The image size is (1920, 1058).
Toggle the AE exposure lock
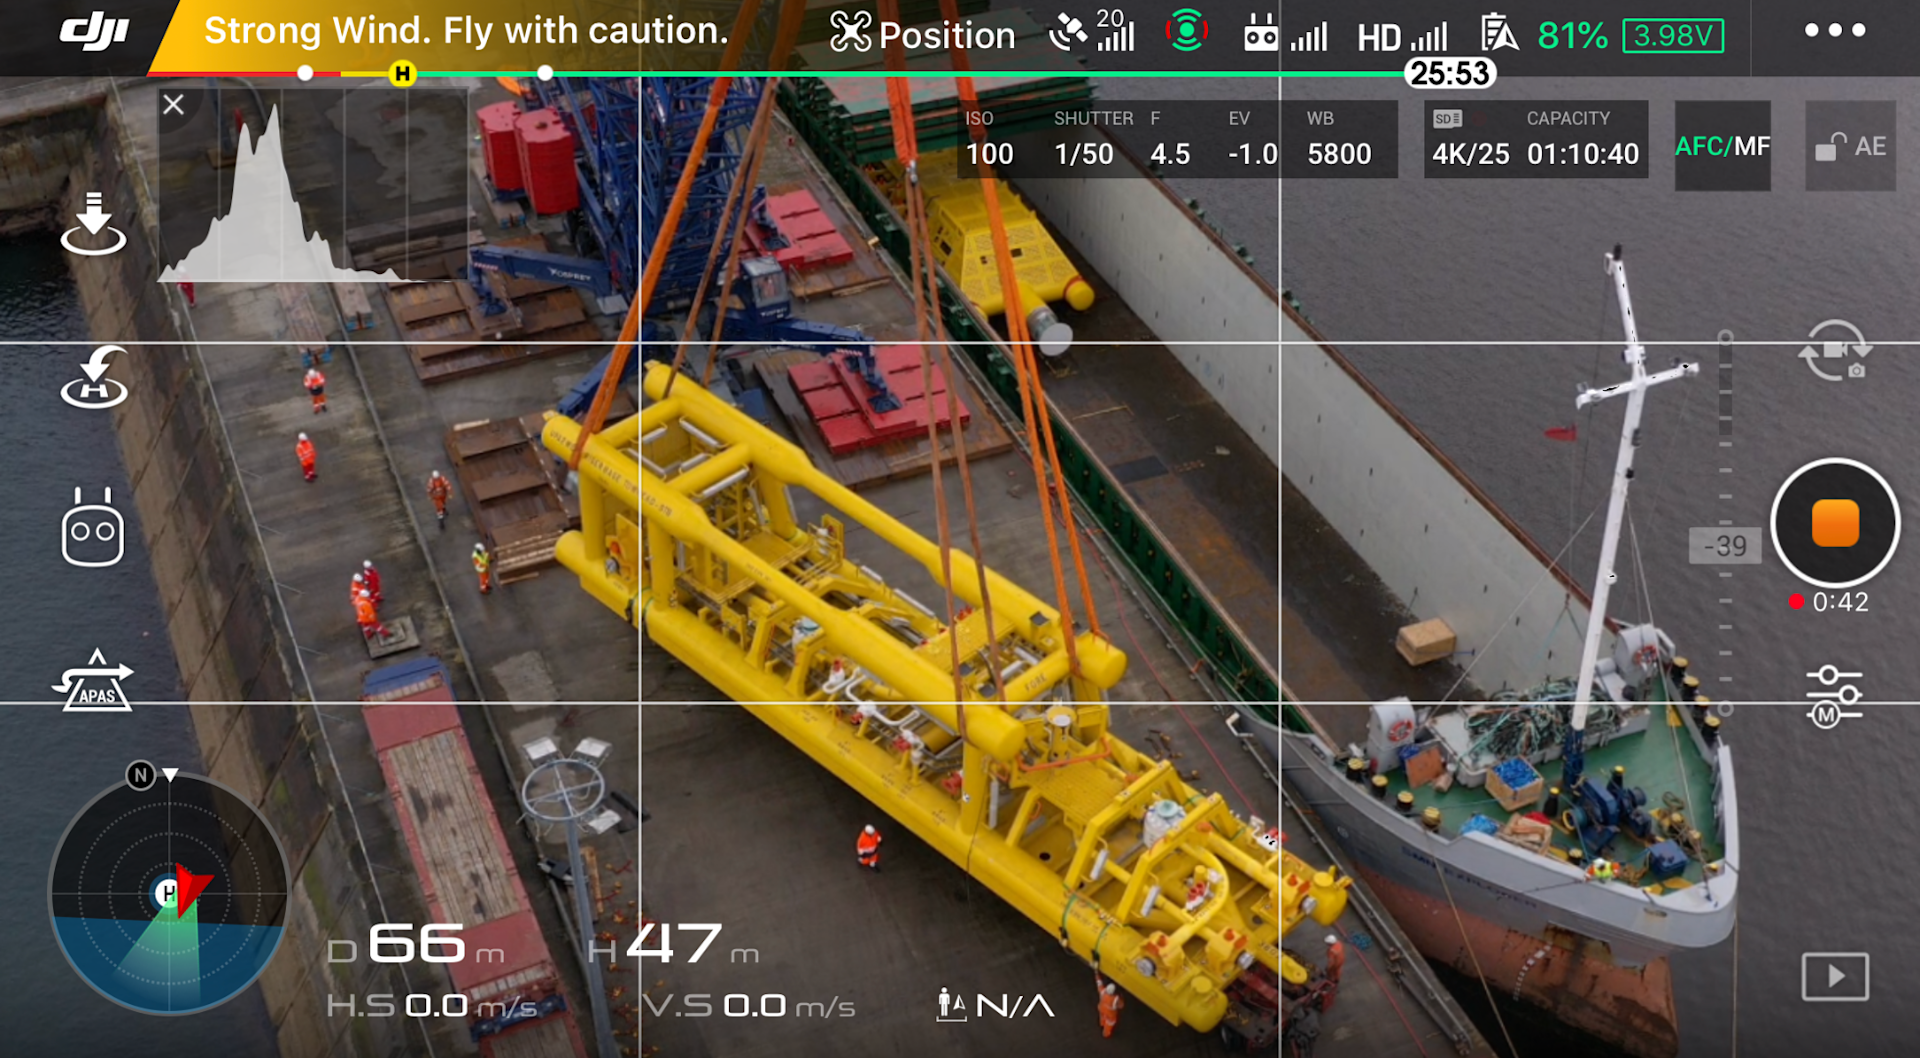point(1851,146)
